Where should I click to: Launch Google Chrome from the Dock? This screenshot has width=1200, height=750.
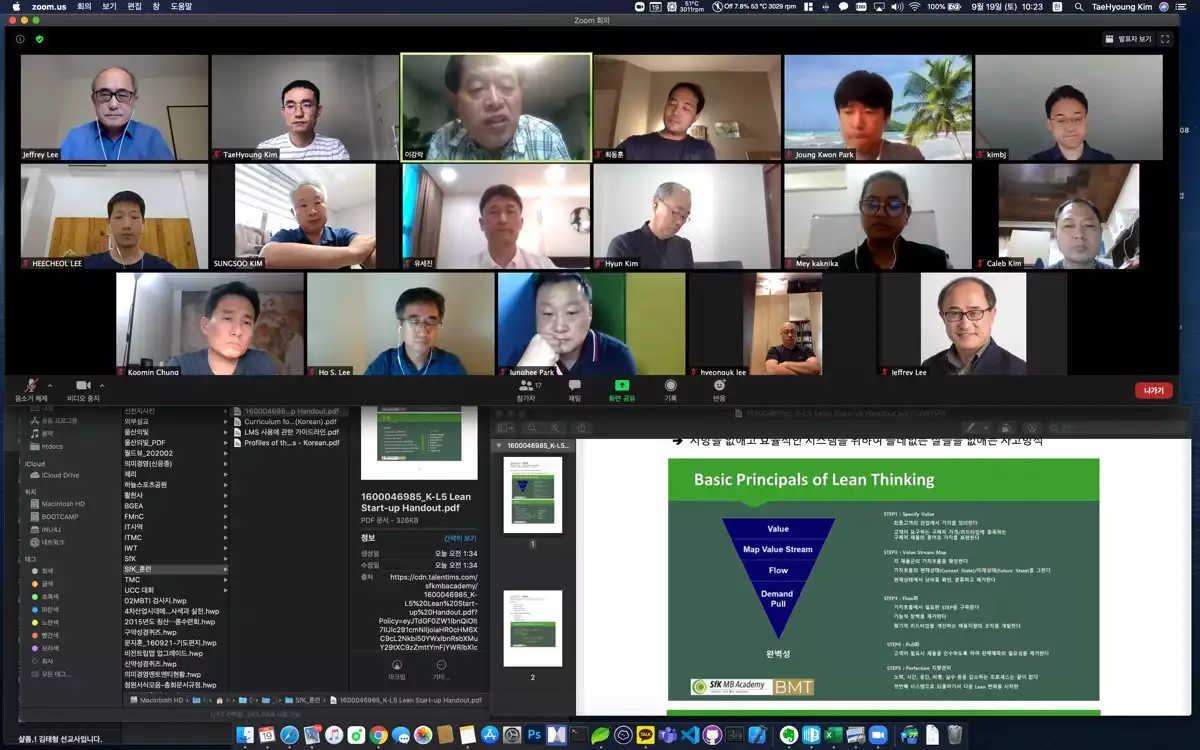pos(378,735)
